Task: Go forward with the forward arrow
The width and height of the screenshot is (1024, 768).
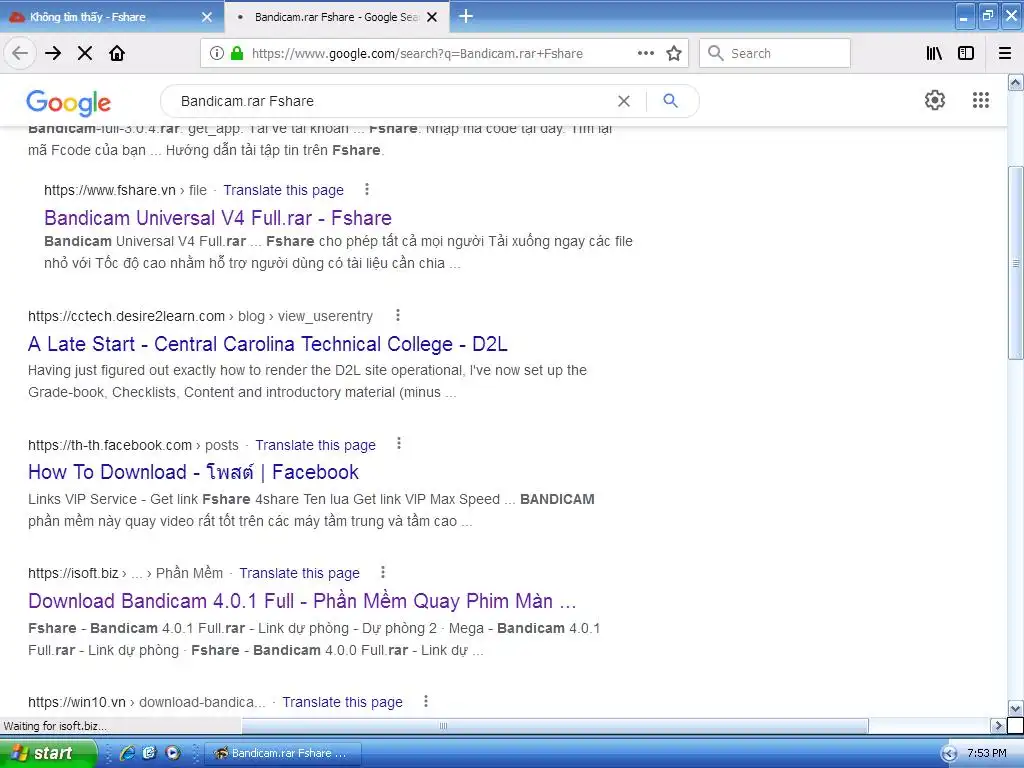Action: [53, 54]
